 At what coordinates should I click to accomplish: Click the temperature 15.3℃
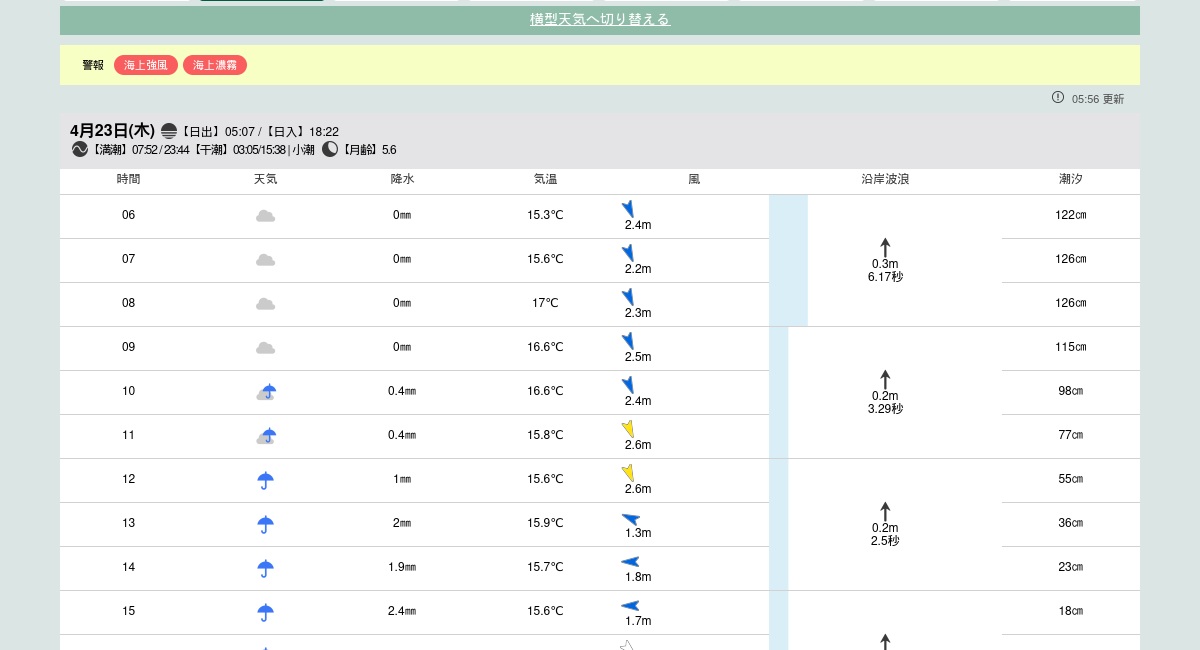tap(545, 215)
